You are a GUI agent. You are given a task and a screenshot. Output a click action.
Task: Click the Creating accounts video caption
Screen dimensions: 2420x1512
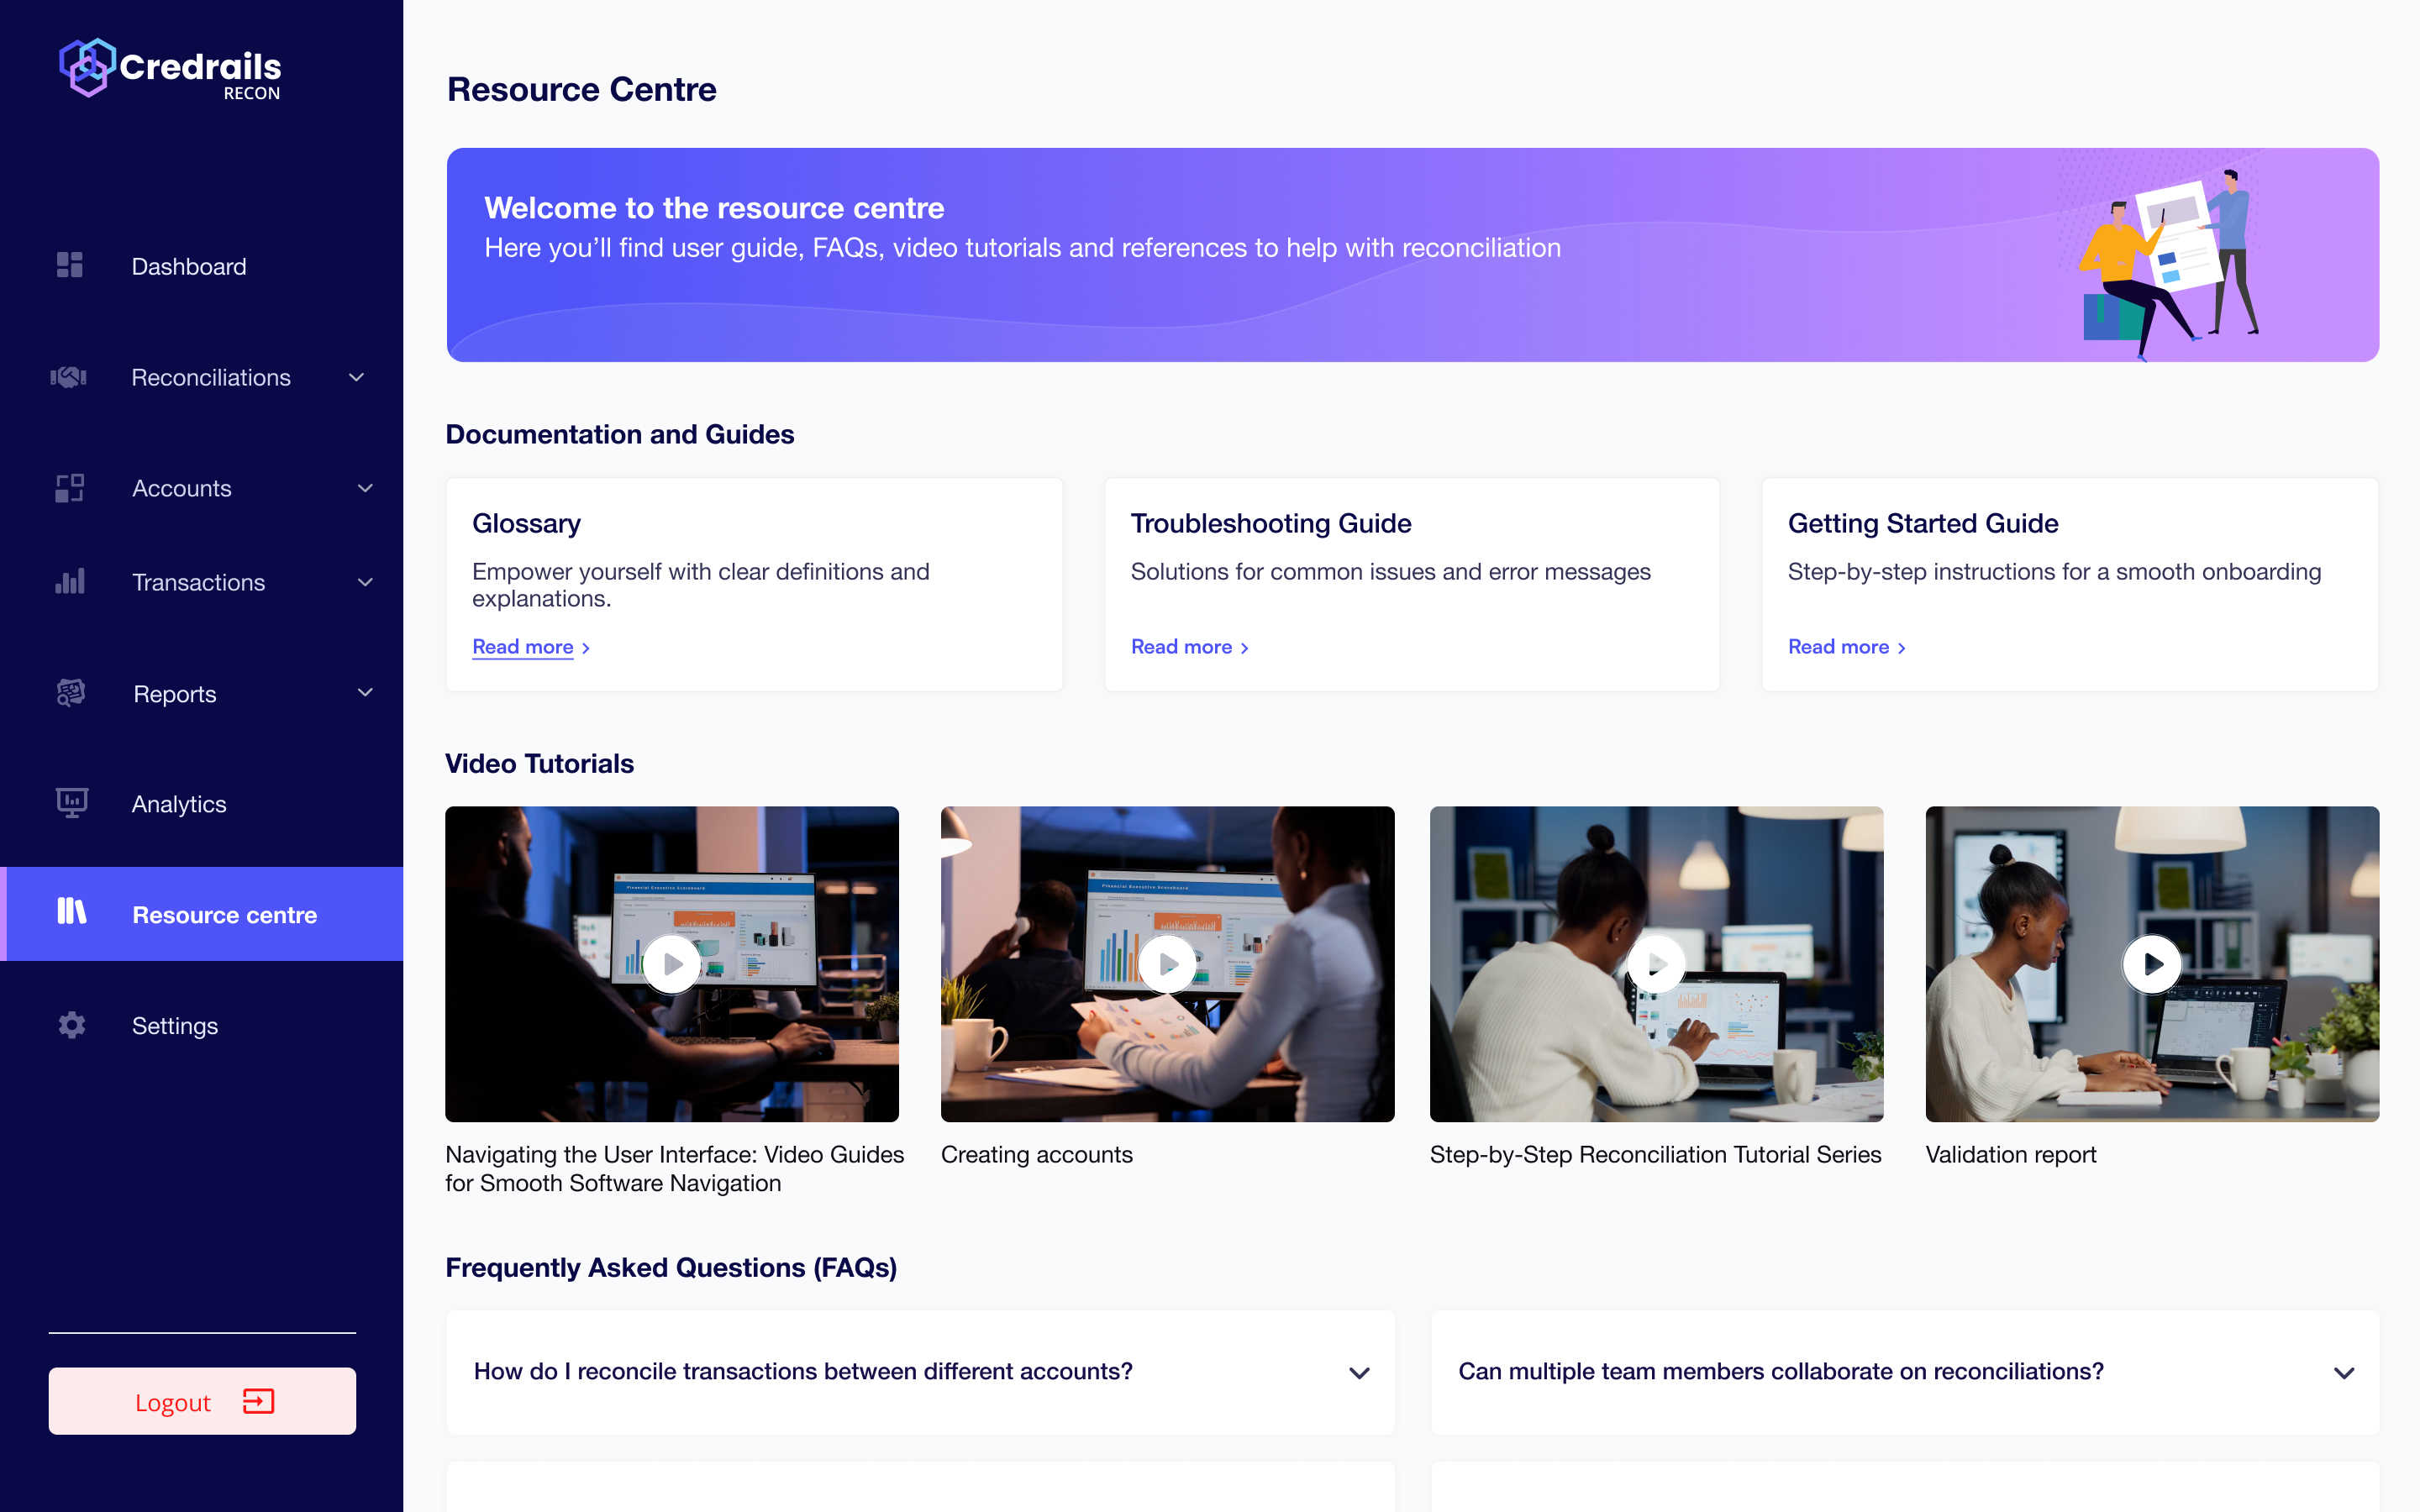coord(1037,1154)
